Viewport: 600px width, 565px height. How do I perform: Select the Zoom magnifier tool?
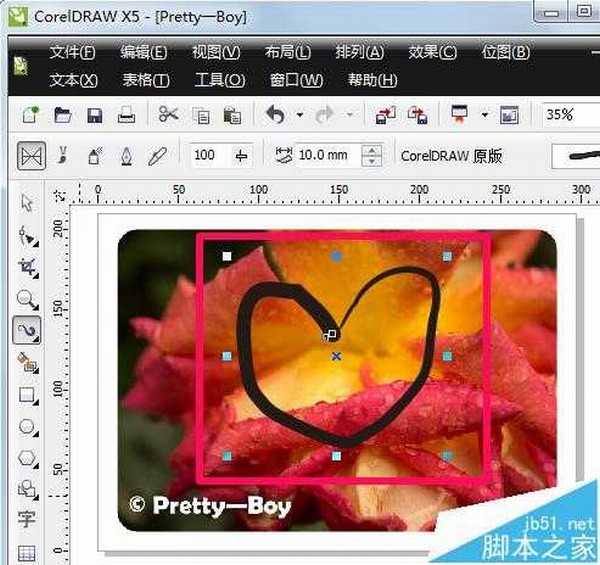tap(27, 298)
